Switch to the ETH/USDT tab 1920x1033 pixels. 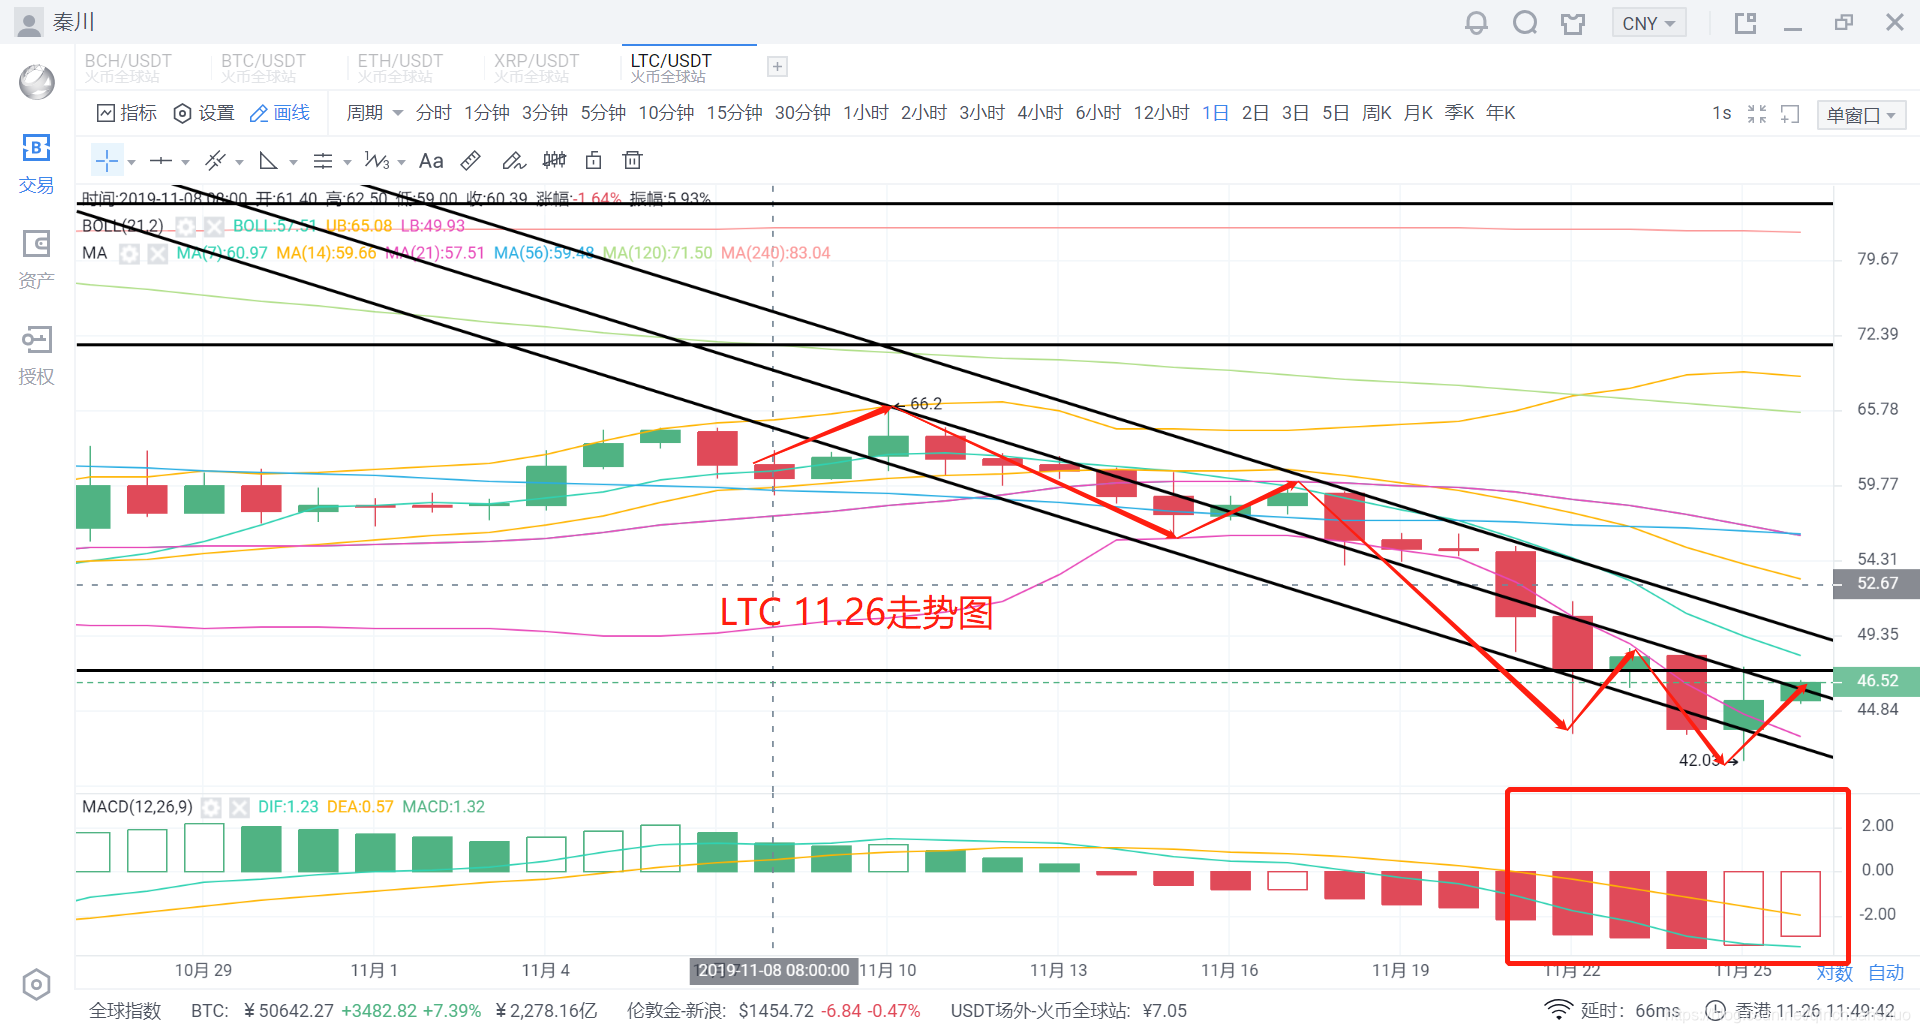click(400, 67)
